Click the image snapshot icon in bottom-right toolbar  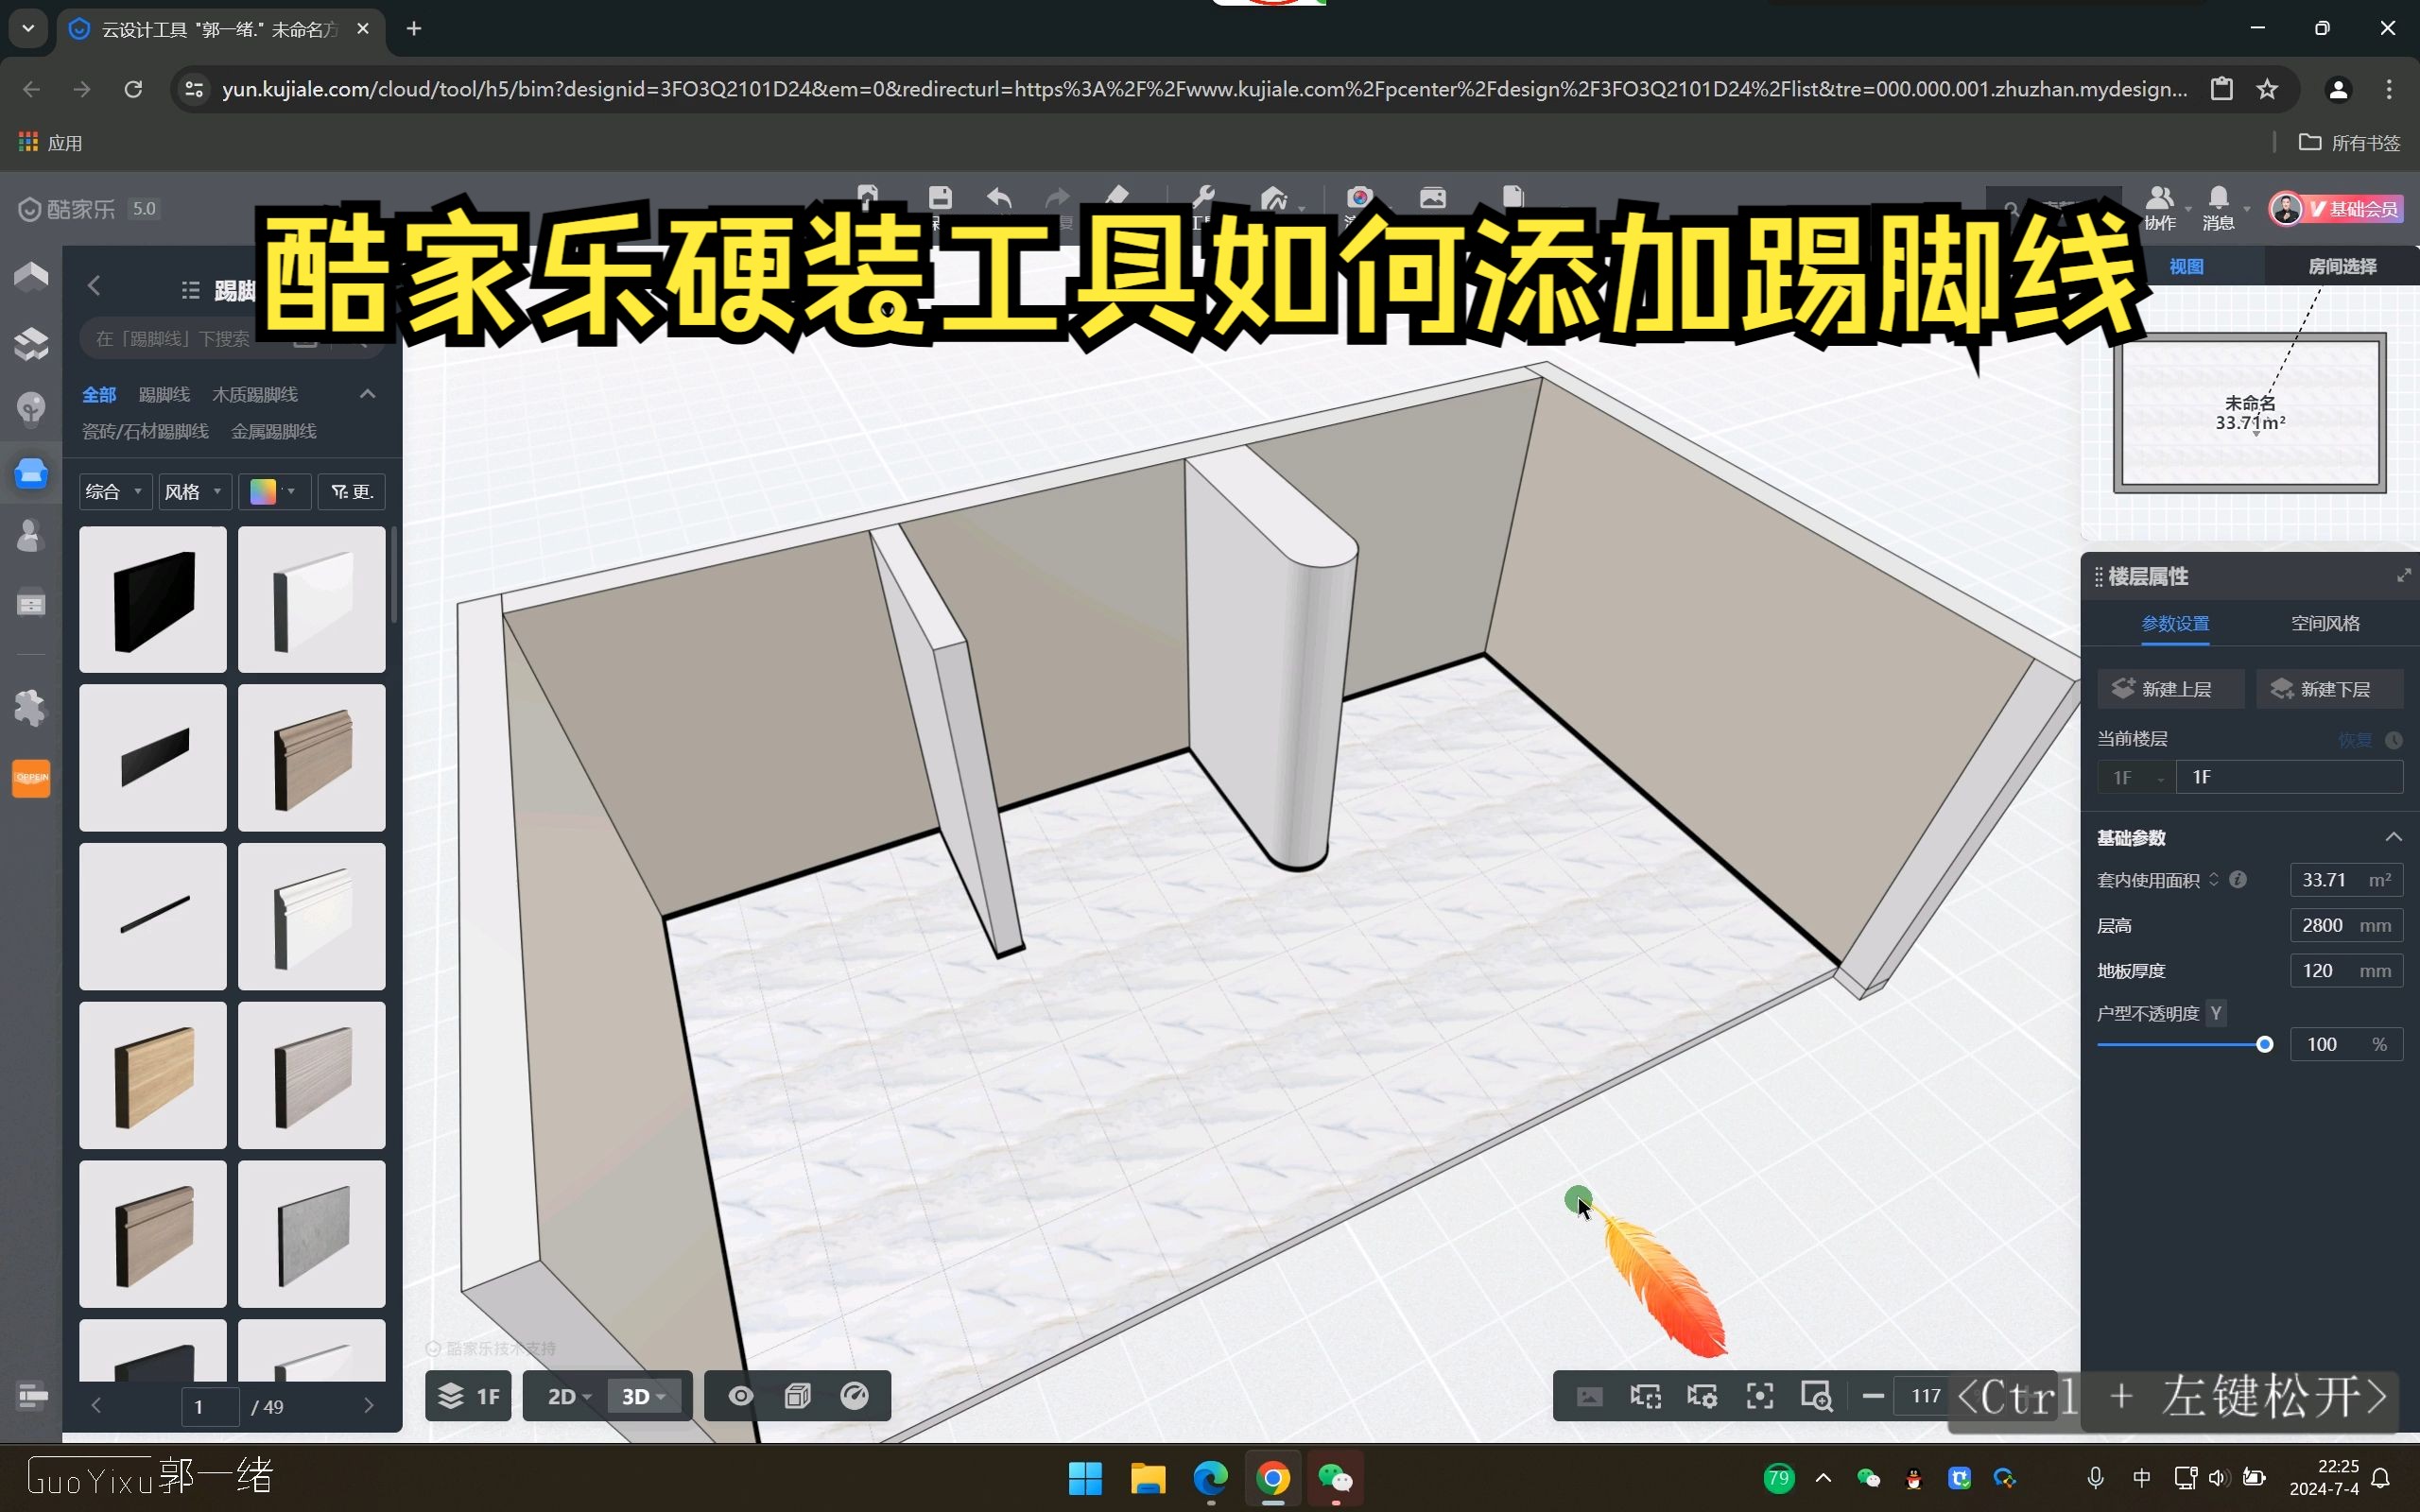(1589, 1396)
